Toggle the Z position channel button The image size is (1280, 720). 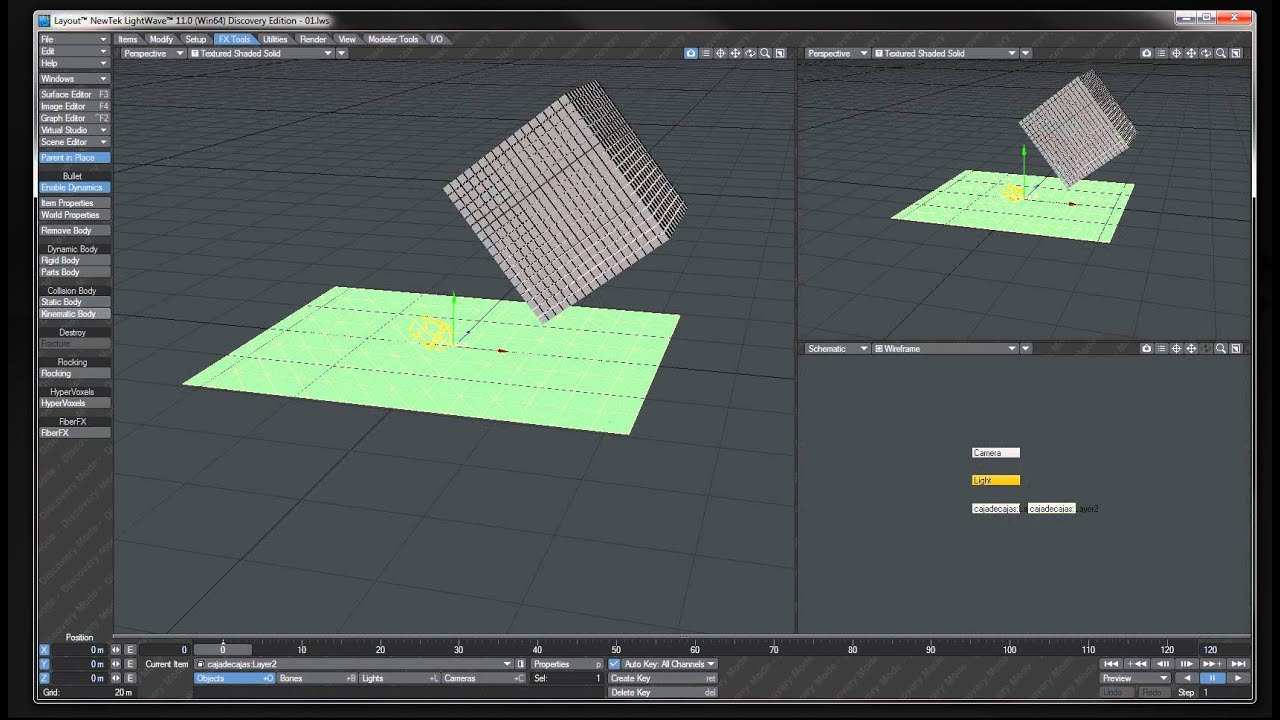coord(44,678)
